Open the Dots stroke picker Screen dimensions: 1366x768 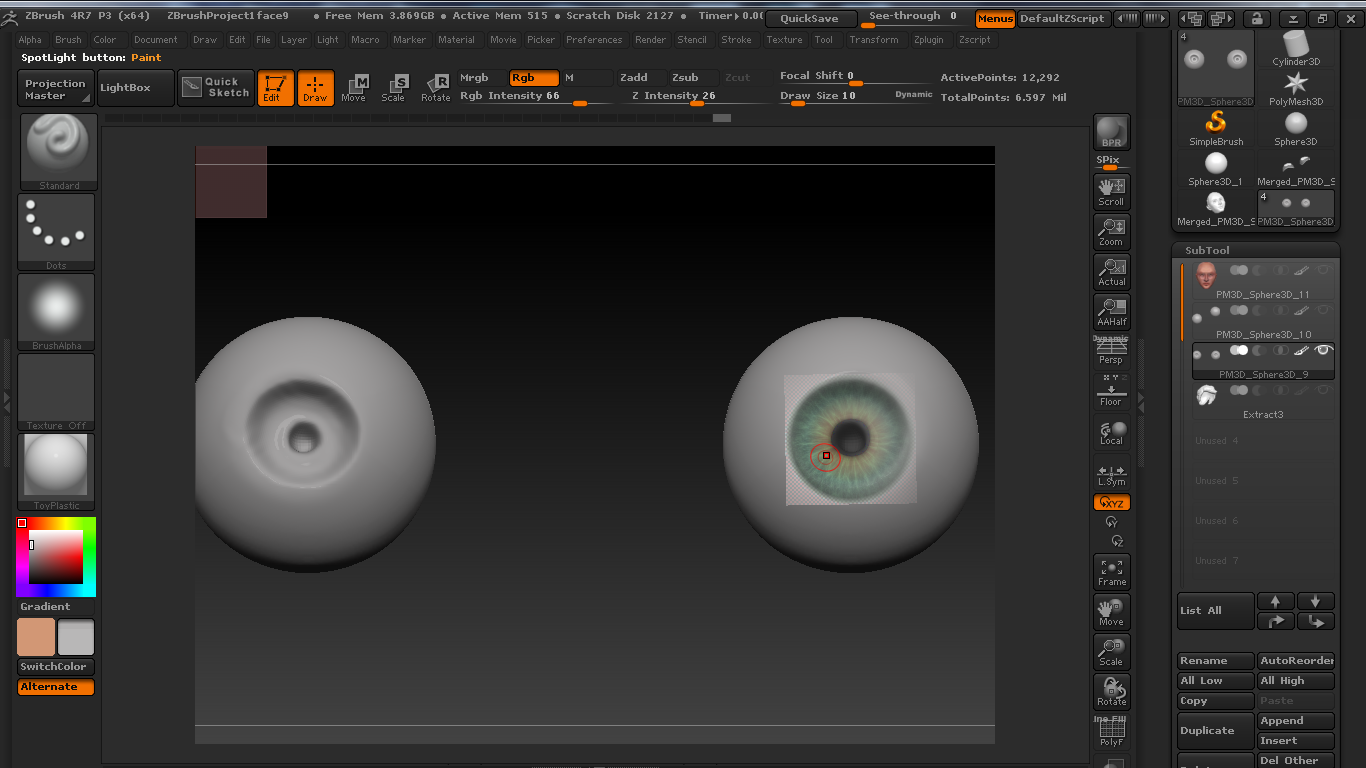[x=58, y=232]
